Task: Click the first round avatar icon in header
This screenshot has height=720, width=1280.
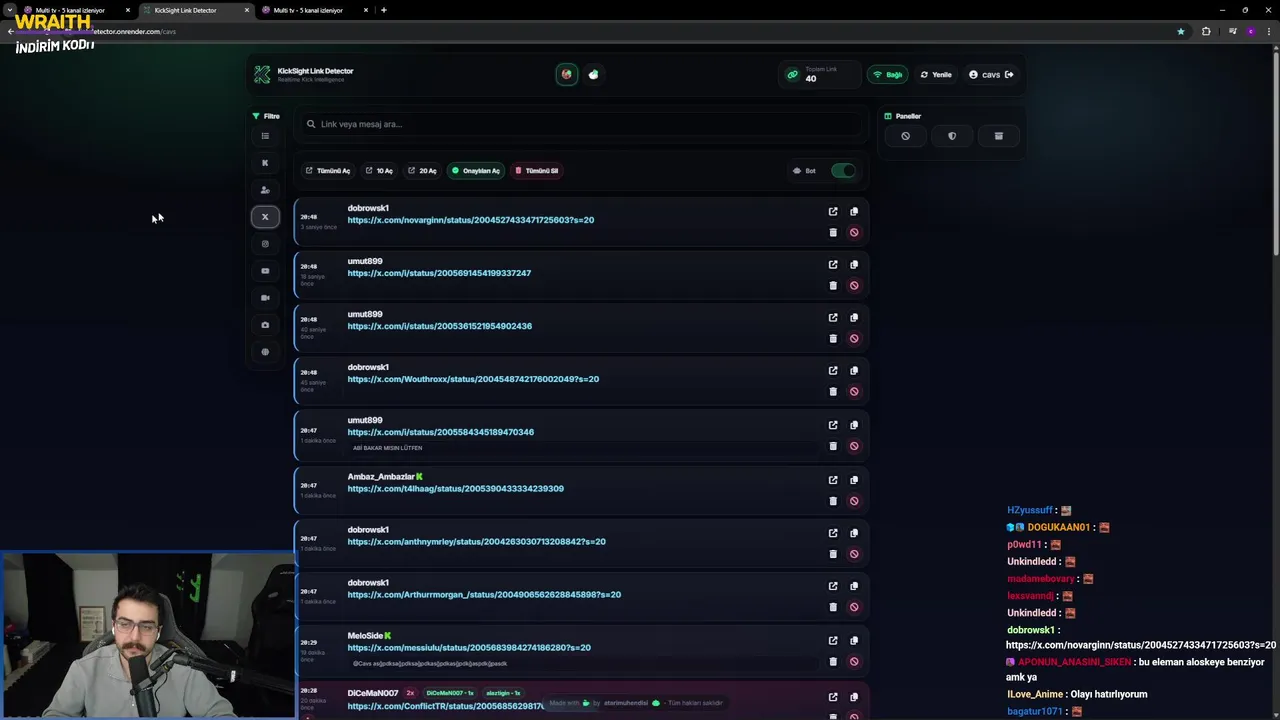Action: coord(567,74)
